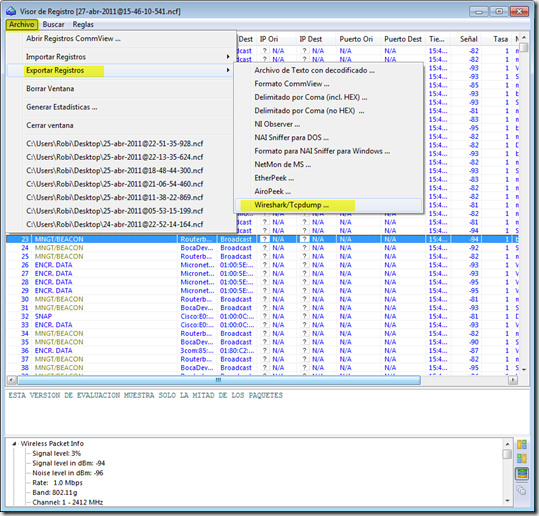Viewport: 539px width, 516px height.
Task: Select packet row 32 SNAP
Action: (262, 316)
